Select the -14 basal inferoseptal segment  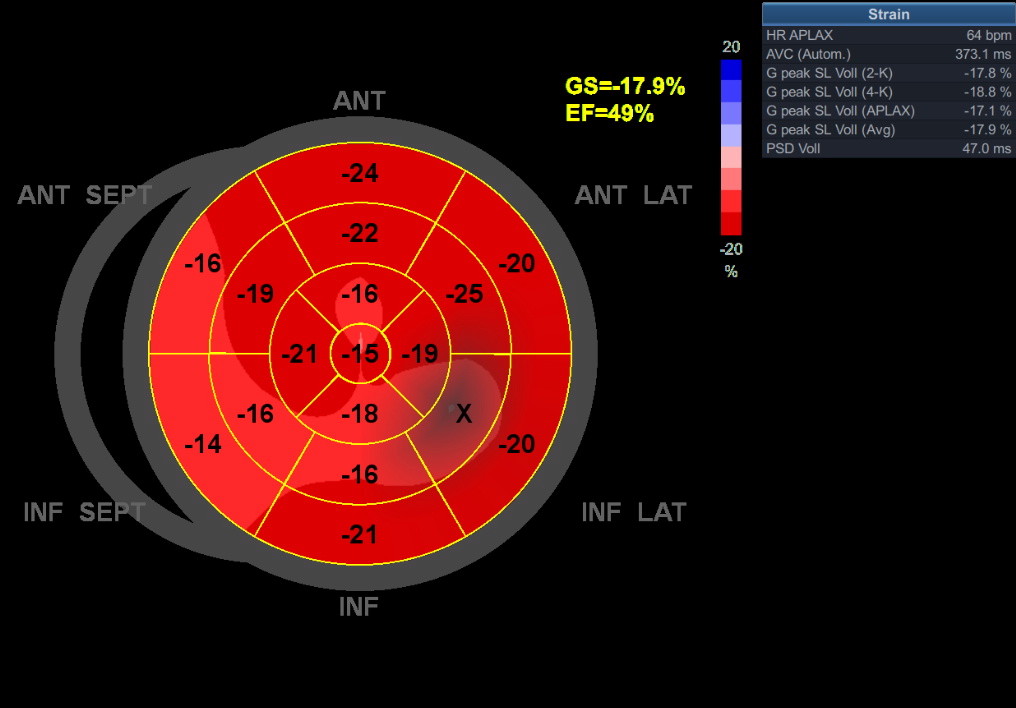coord(203,444)
